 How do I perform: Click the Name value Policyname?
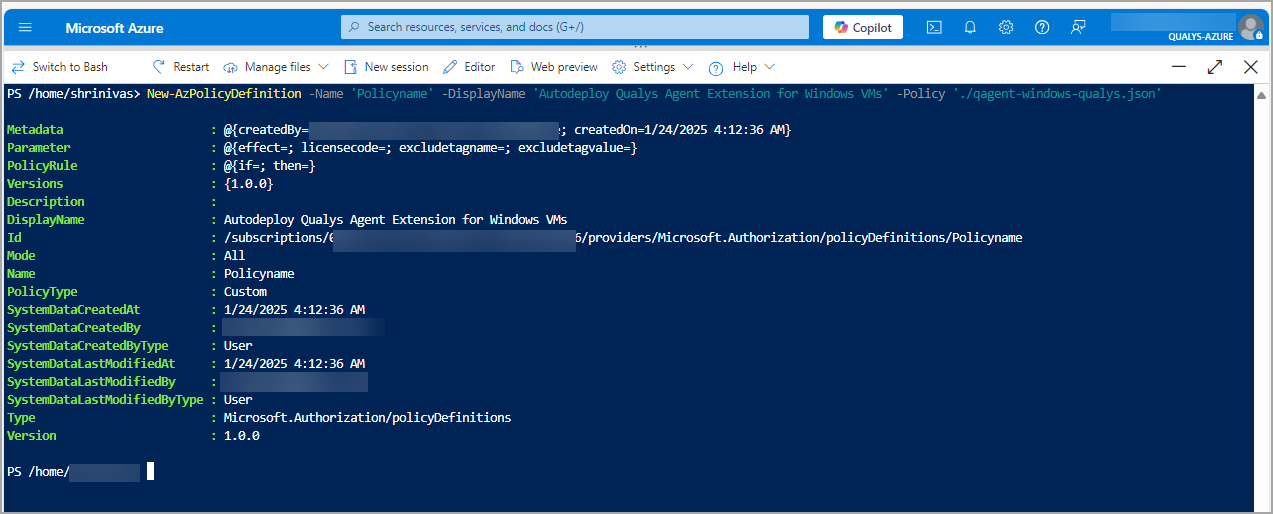[259, 274]
